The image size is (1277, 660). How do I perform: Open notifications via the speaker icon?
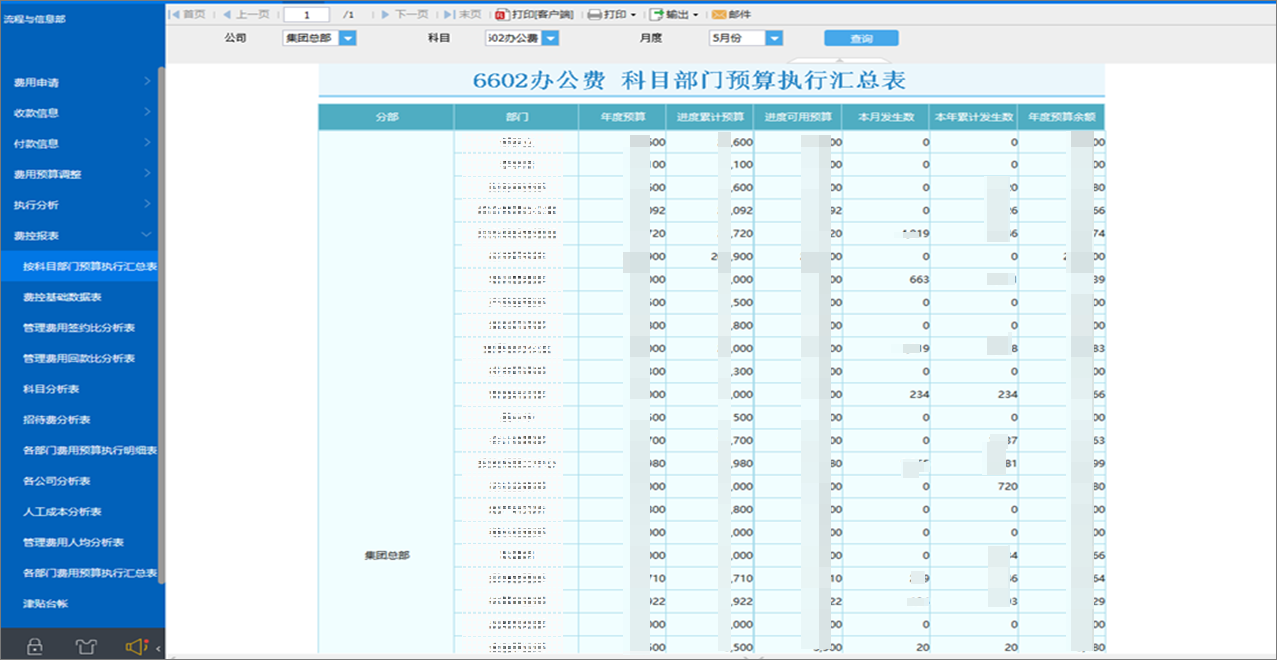136,646
